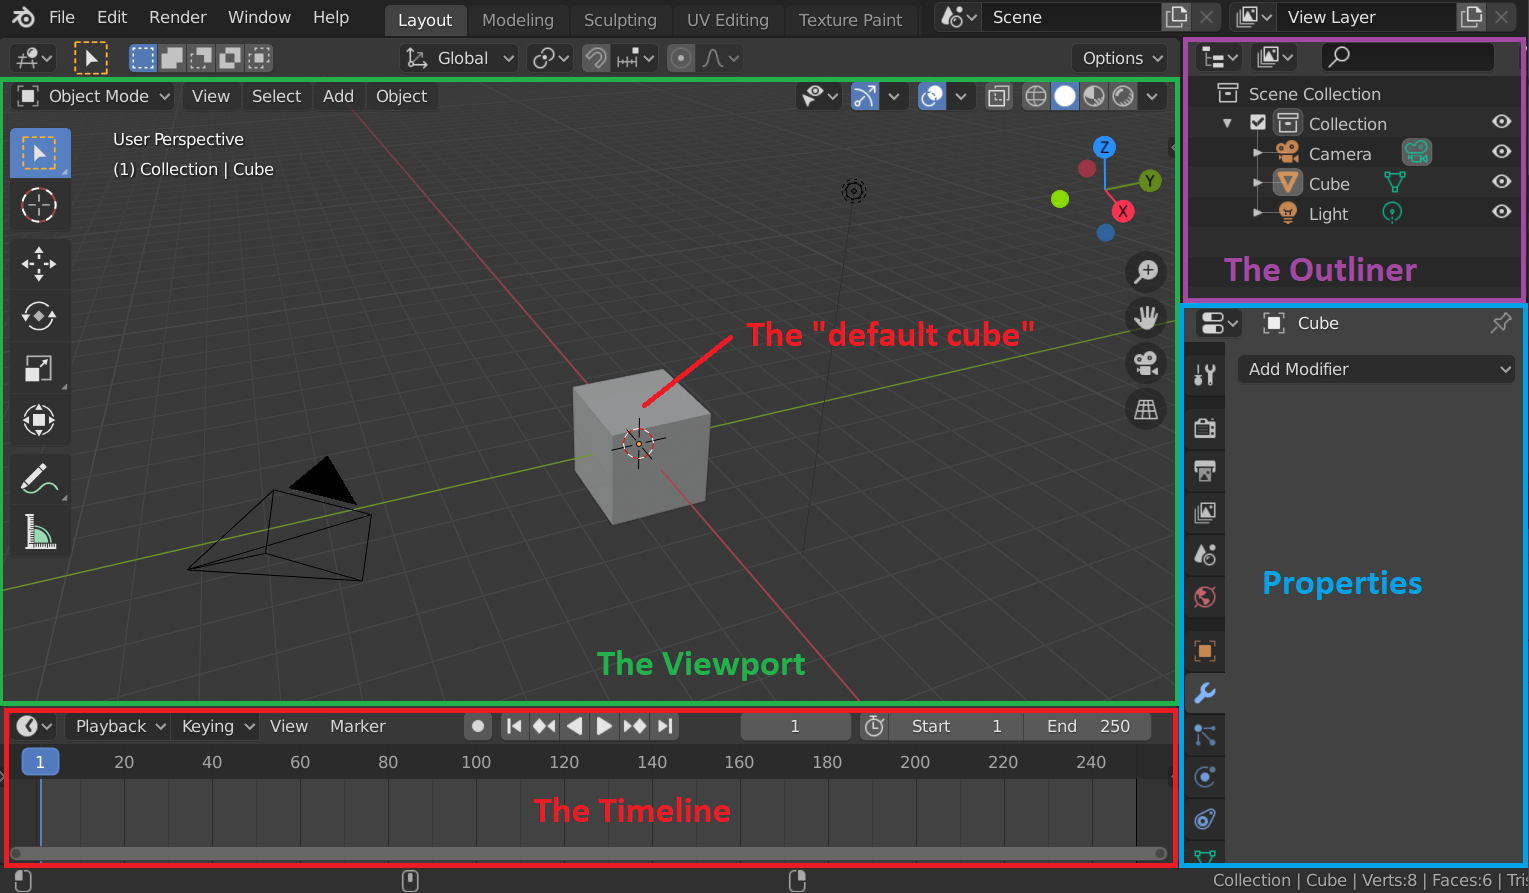Toggle snapping magnet icon

(596, 58)
